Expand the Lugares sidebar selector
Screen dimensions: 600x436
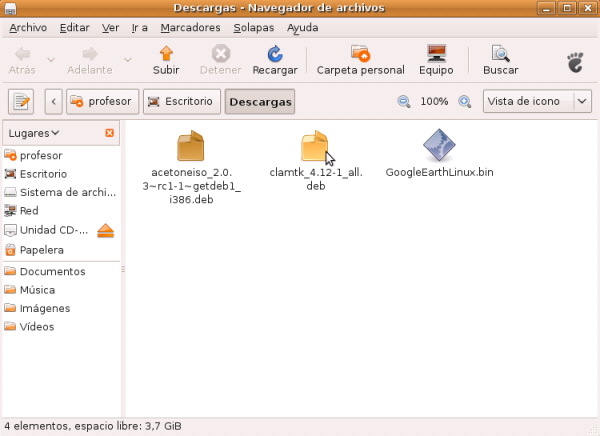pos(34,133)
